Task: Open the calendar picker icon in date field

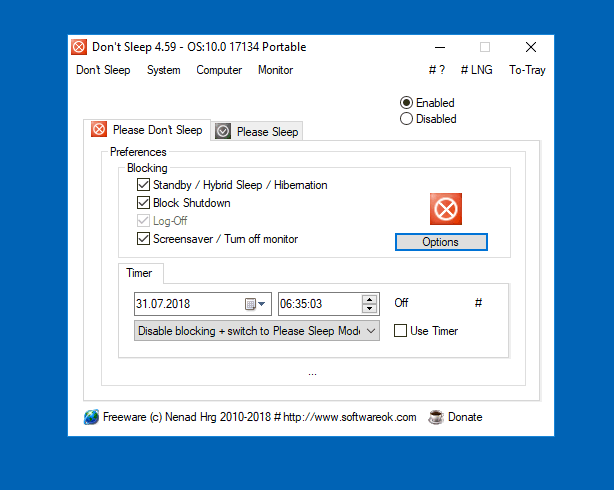Action: pyautogui.click(x=250, y=304)
